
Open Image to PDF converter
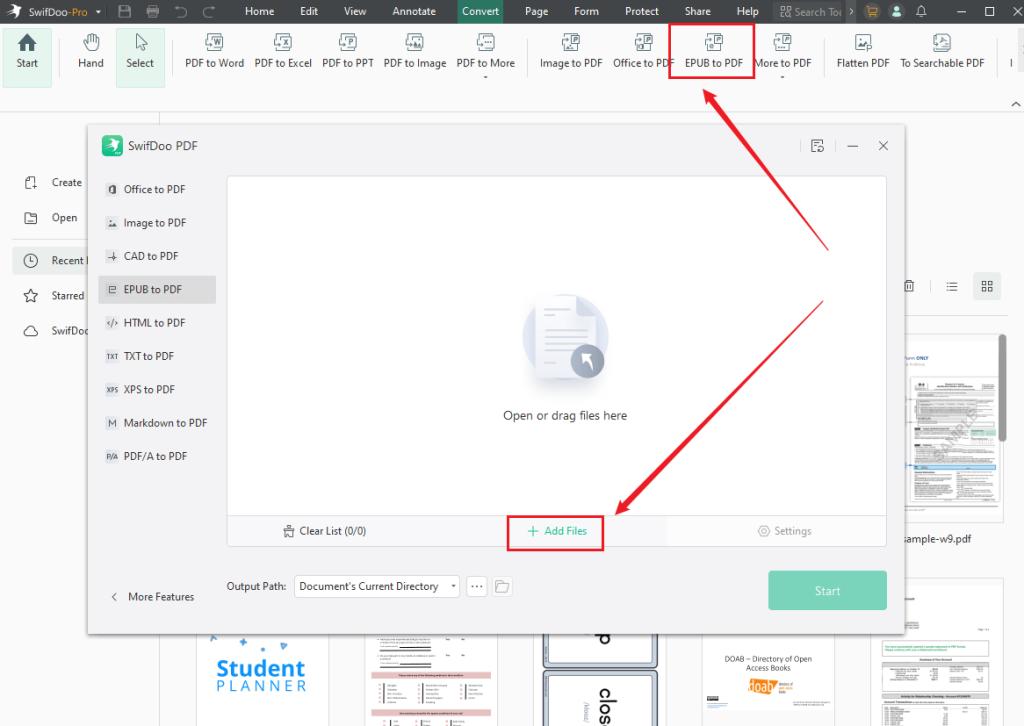pyautogui.click(x=571, y=52)
